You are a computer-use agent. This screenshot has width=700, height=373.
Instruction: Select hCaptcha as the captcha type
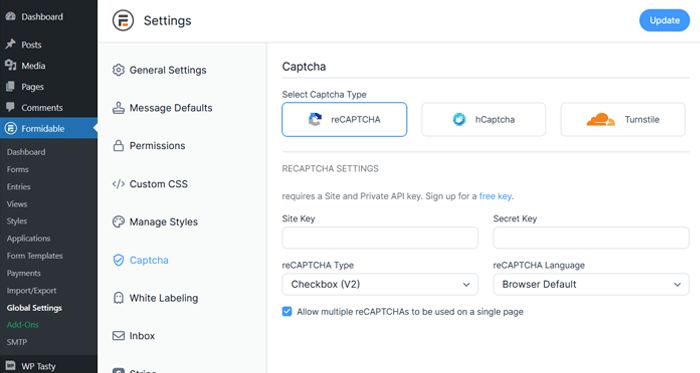(483, 120)
